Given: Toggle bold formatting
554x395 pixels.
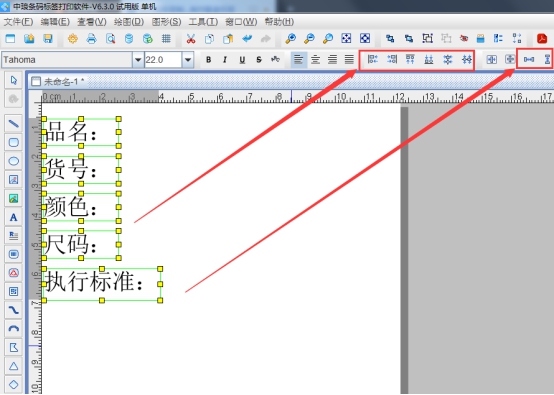Looking at the screenshot, I should point(208,60).
